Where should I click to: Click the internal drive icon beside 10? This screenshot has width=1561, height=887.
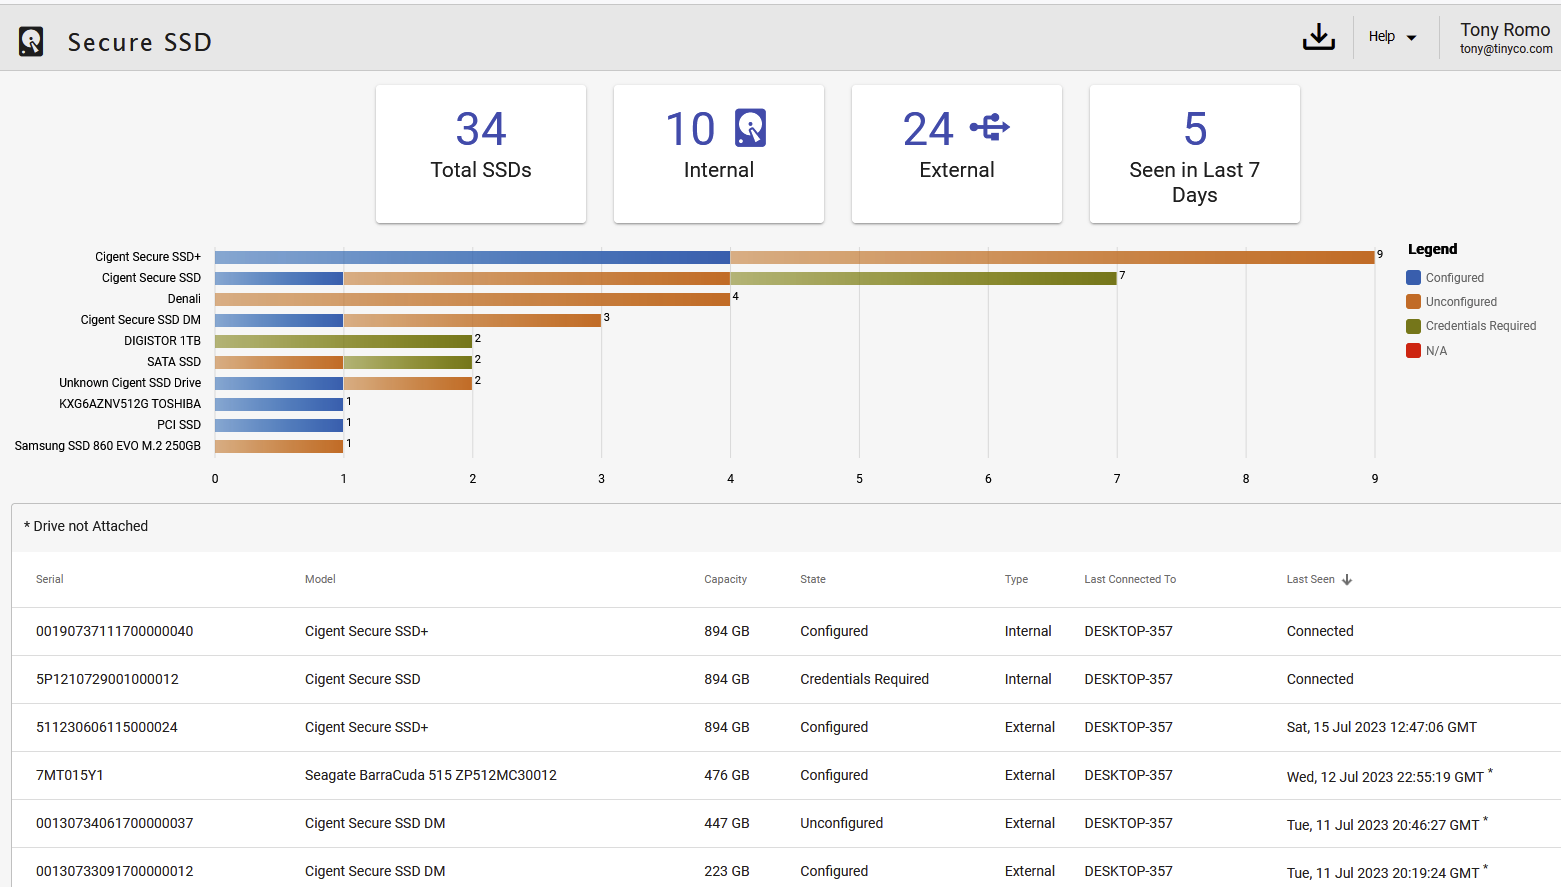(750, 128)
